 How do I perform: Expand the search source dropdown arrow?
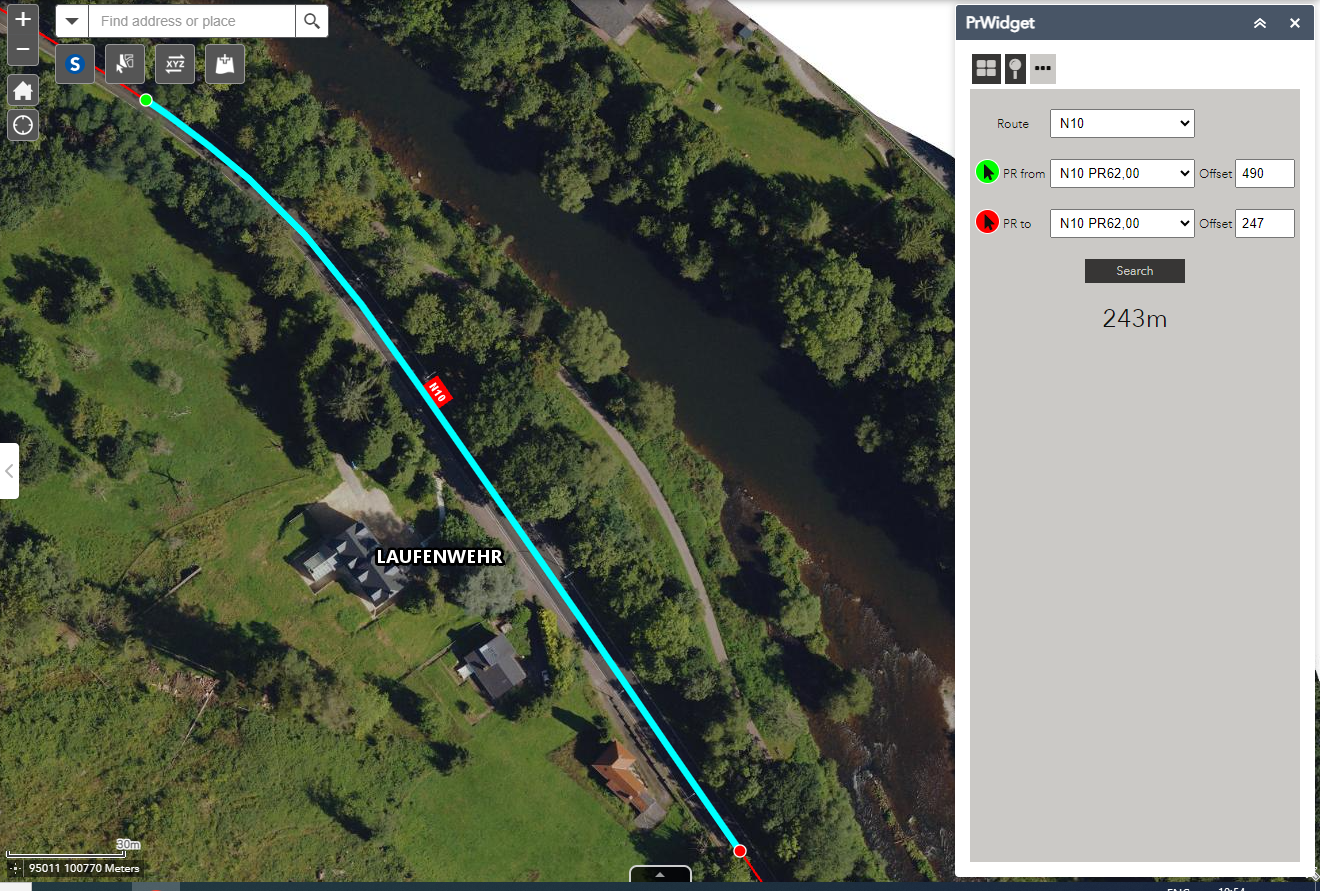[72, 21]
